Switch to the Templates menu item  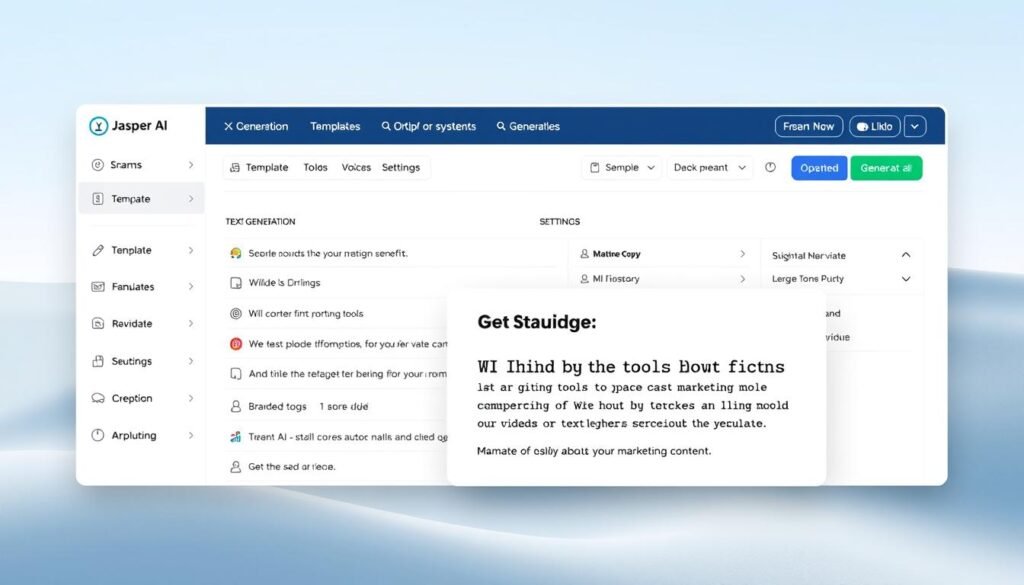tap(334, 126)
